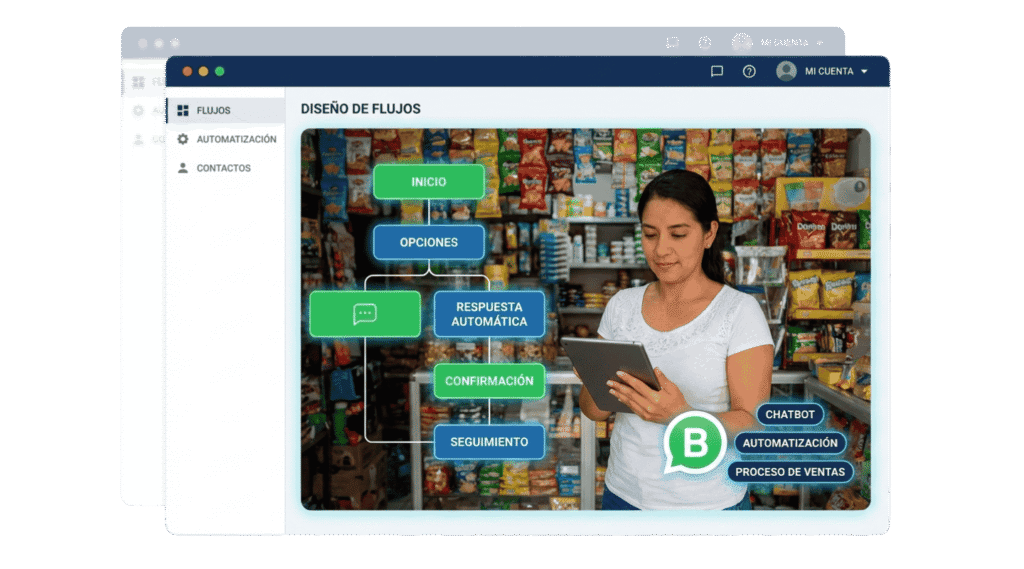Screen dimensions: 1024x569
Task: Select the CONFIRMACIÓN flow node
Action: (x=489, y=381)
